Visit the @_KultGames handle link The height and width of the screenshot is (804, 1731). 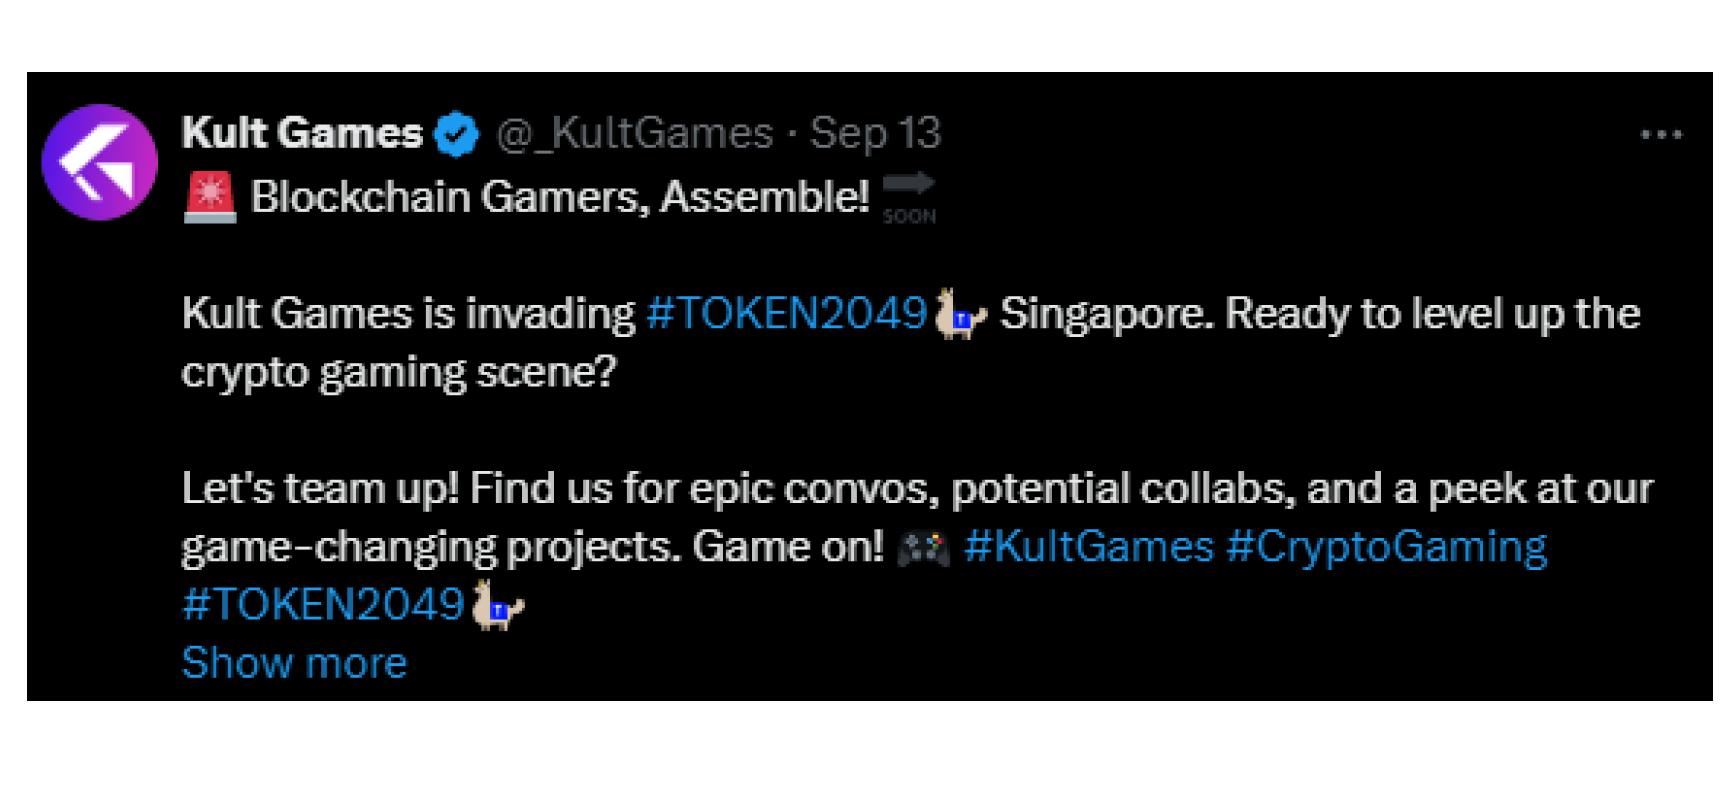pyautogui.click(x=634, y=134)
